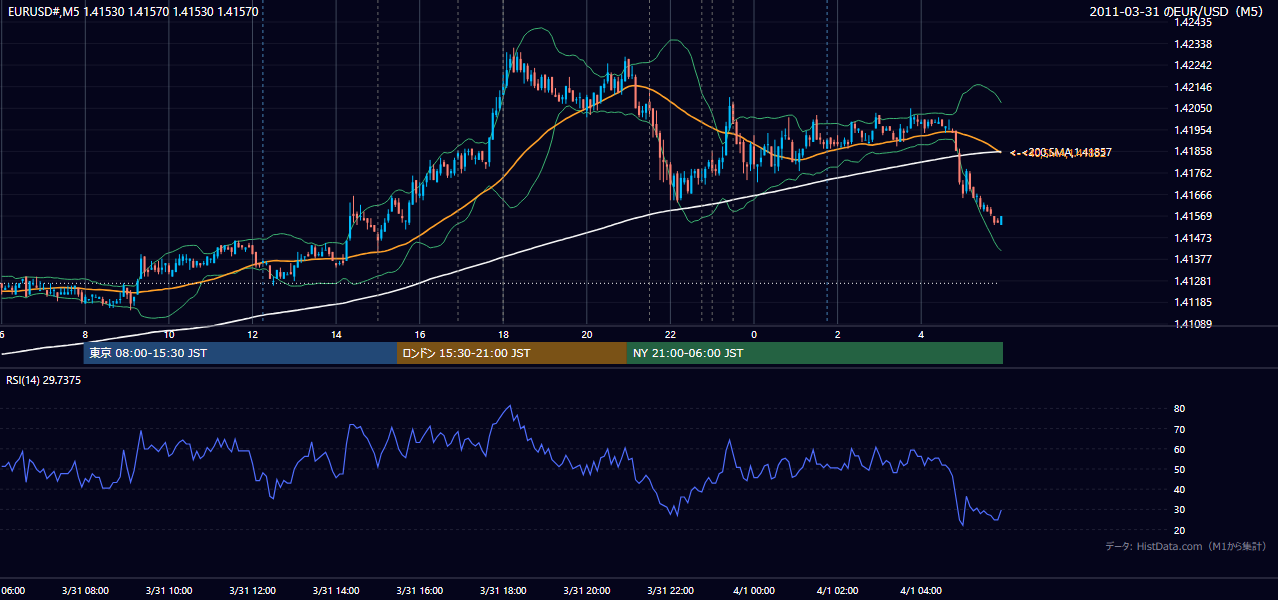
Task: Click hour tick 18 below price chart
Action: (503, 334)
